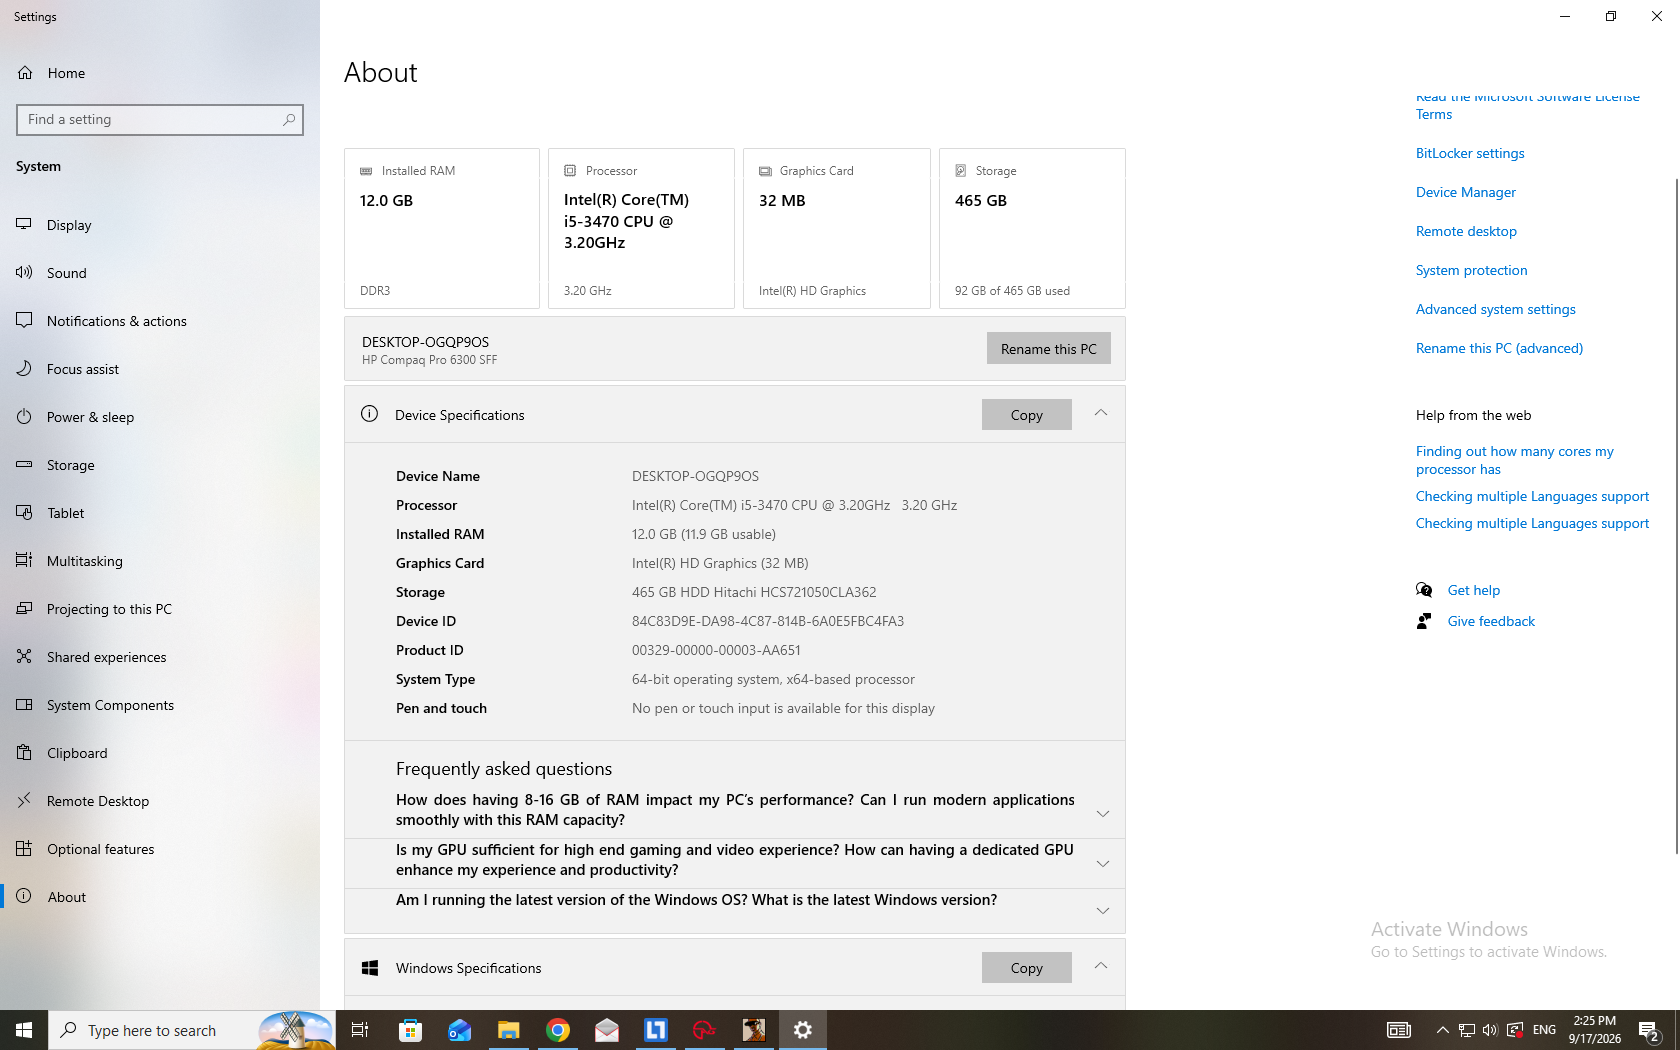Expand the RAM performance FAQ question
The height and width of the screenshot is (1050, 1680).
click(x=1103, y=814)
